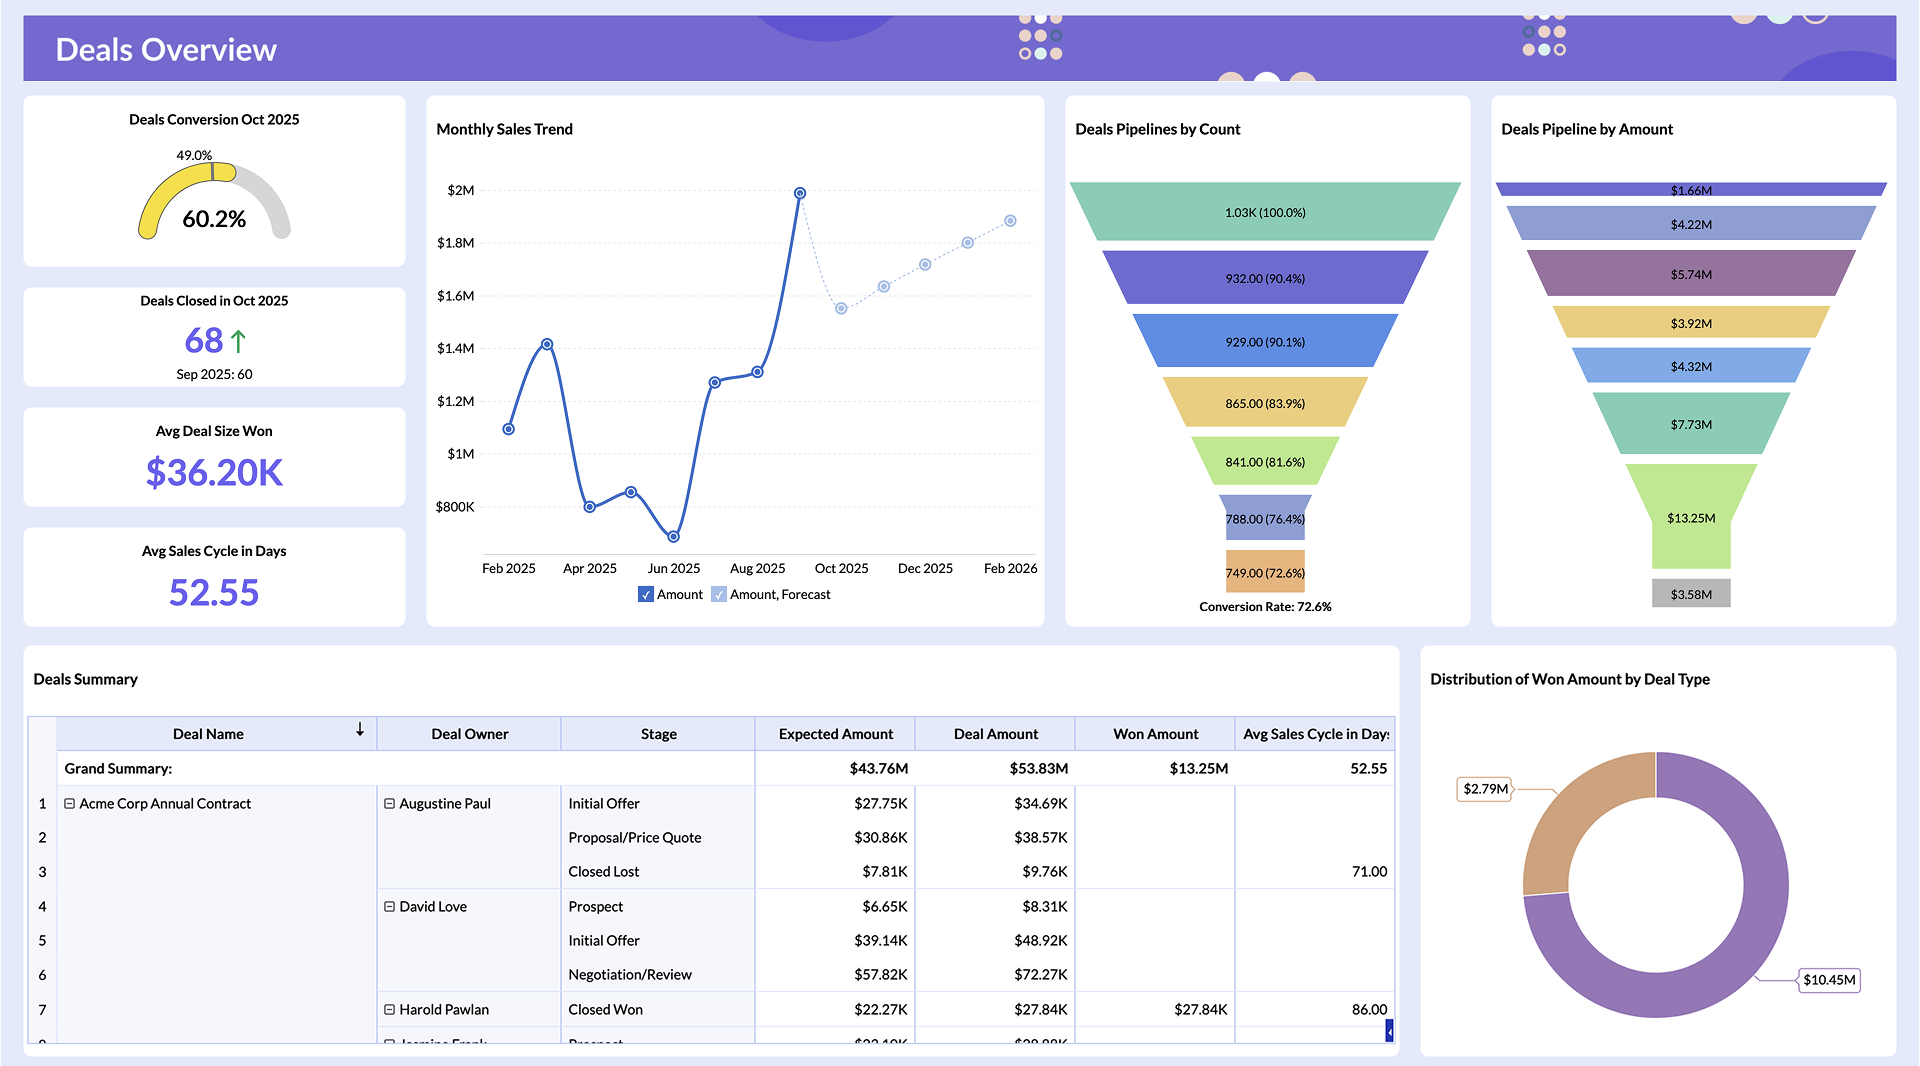Click the gray $3.58M funnel stage
The image size is (1920, 1066).
tap(1690, 593)
